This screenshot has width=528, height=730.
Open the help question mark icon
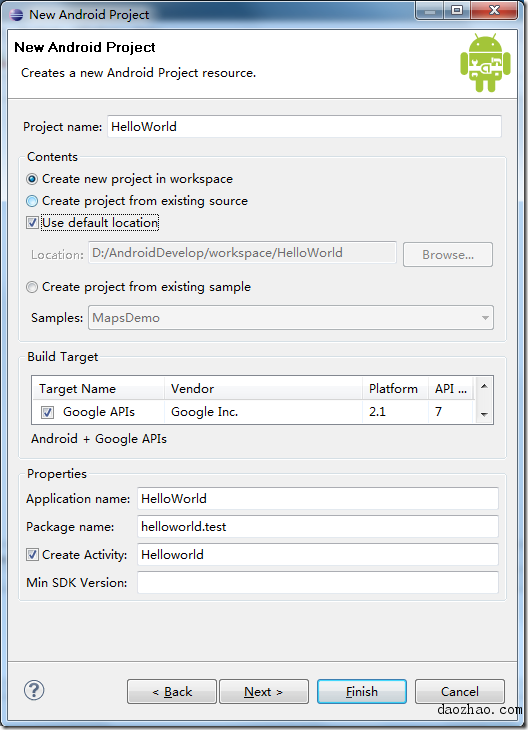(34, 690)
